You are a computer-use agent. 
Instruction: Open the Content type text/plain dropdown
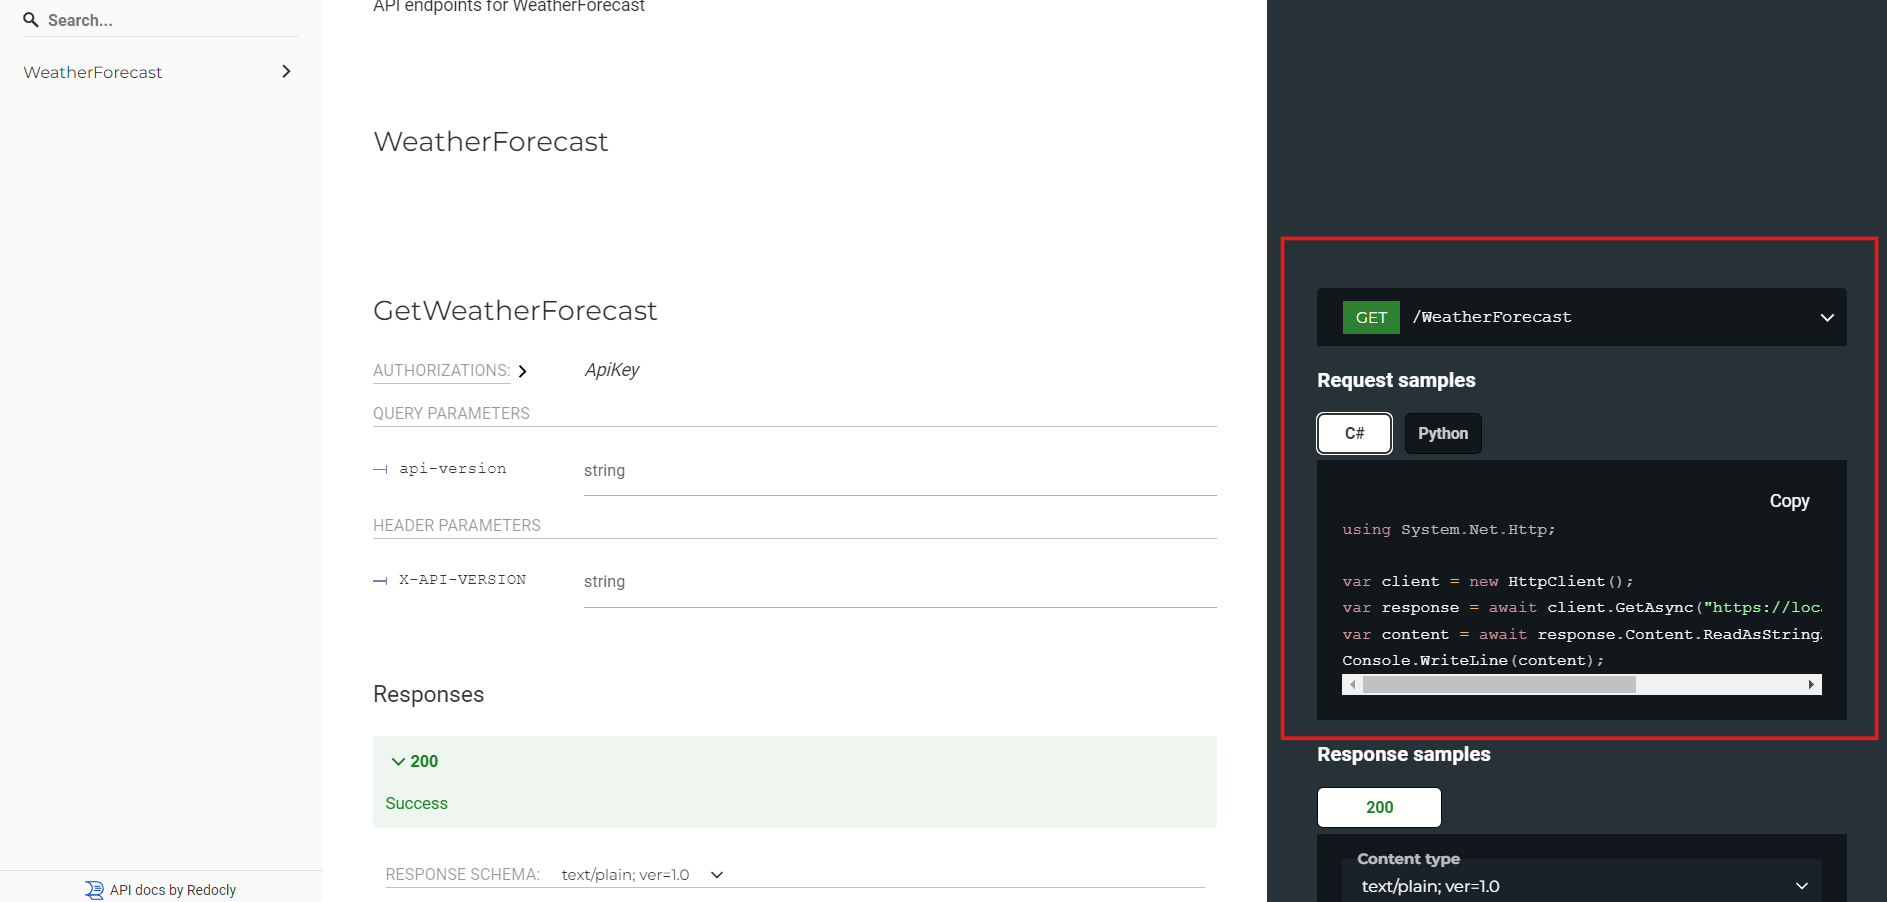click(x=1582, y=886)
